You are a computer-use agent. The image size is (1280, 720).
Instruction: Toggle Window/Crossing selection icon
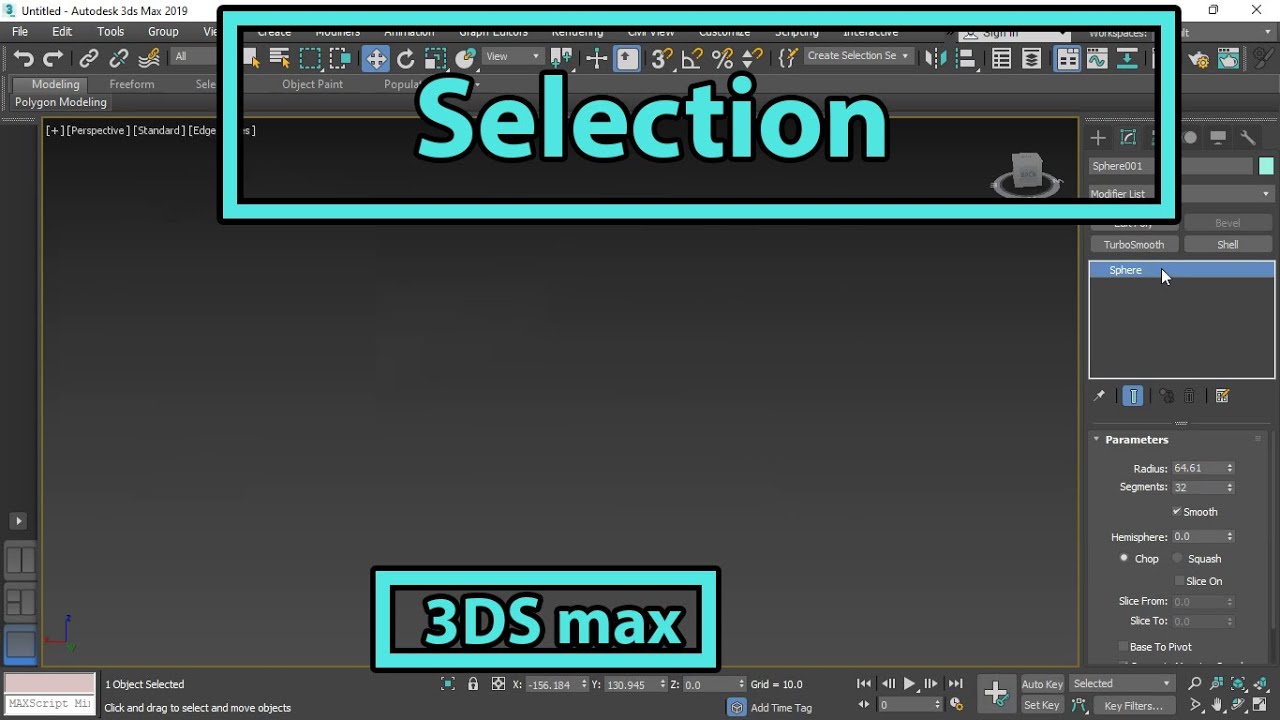340,58
